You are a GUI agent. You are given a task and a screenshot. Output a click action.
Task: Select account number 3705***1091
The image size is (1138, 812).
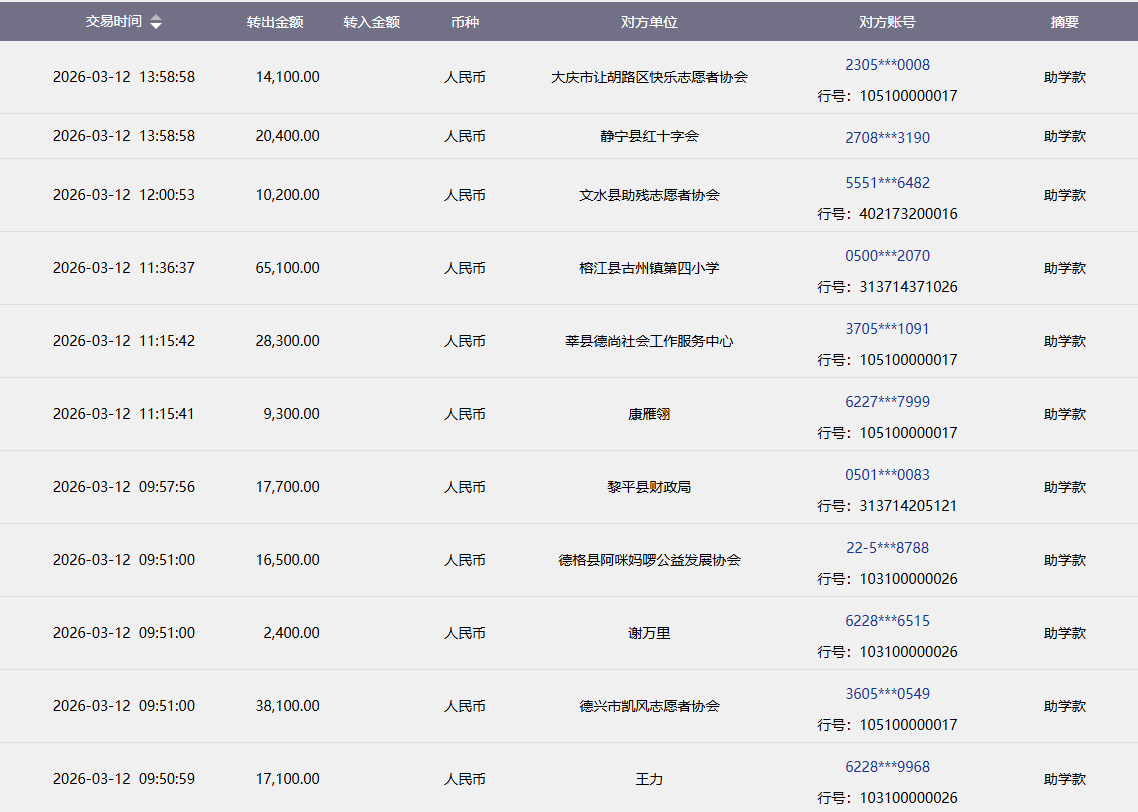point(887,329)
